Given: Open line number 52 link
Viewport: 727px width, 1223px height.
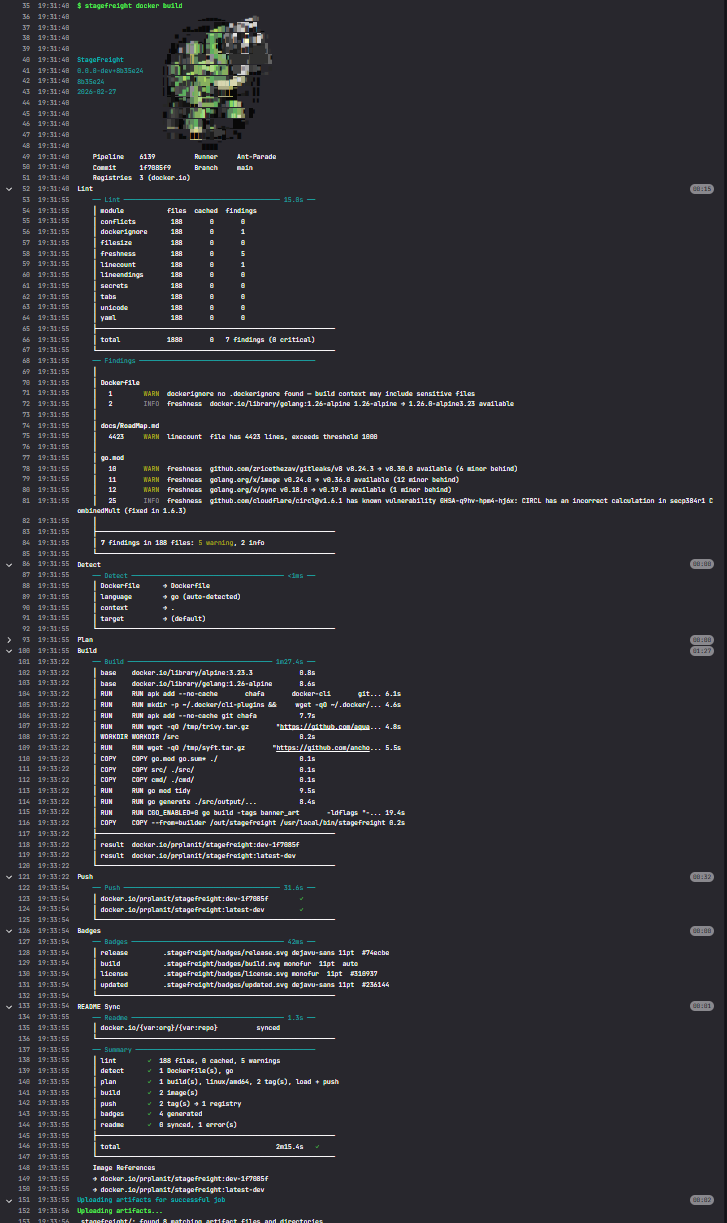Looking at the screenshot, I should pos(25,188).
